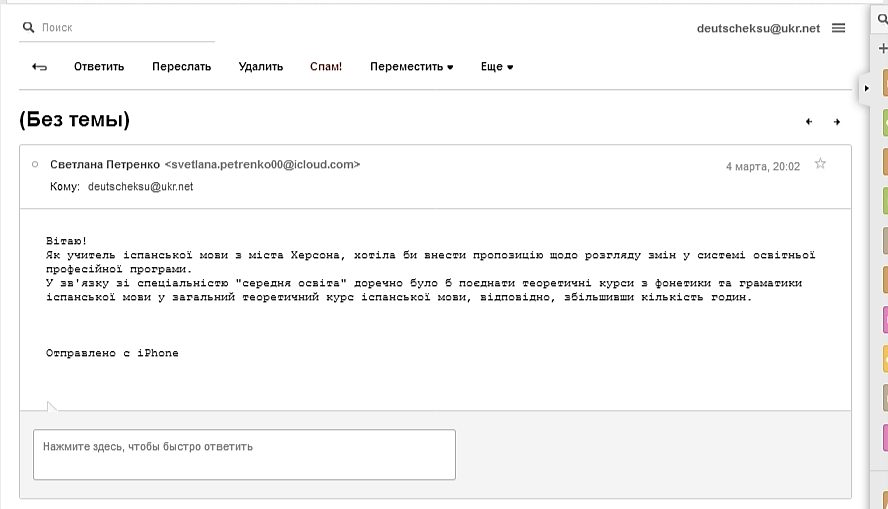The height and width of the screenshot is (509, 888).
Task: Click the quick reply text box
Action: click(x=244, y=454)
